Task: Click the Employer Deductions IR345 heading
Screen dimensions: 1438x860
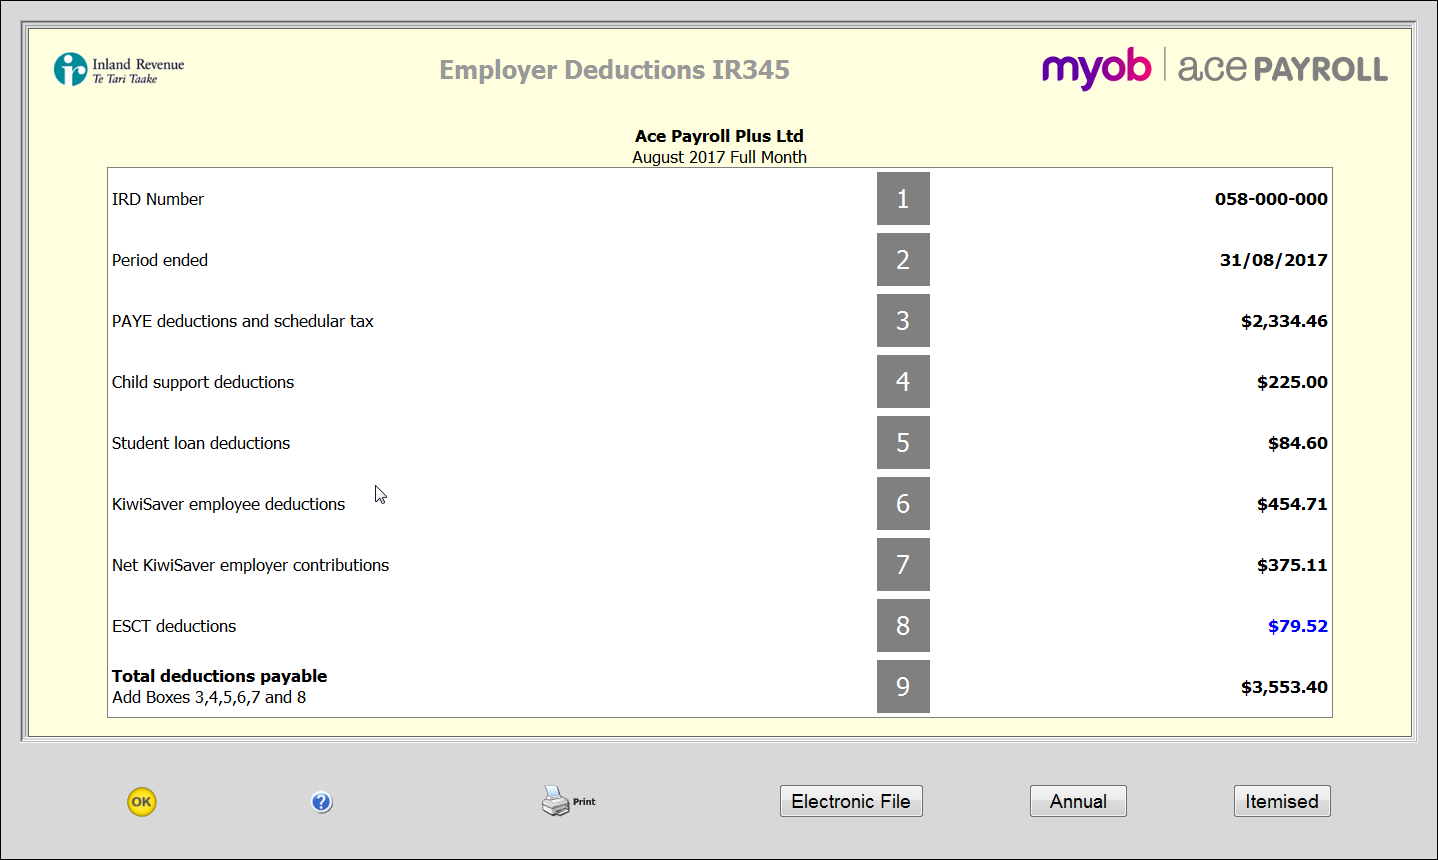Action: [614, 70]
